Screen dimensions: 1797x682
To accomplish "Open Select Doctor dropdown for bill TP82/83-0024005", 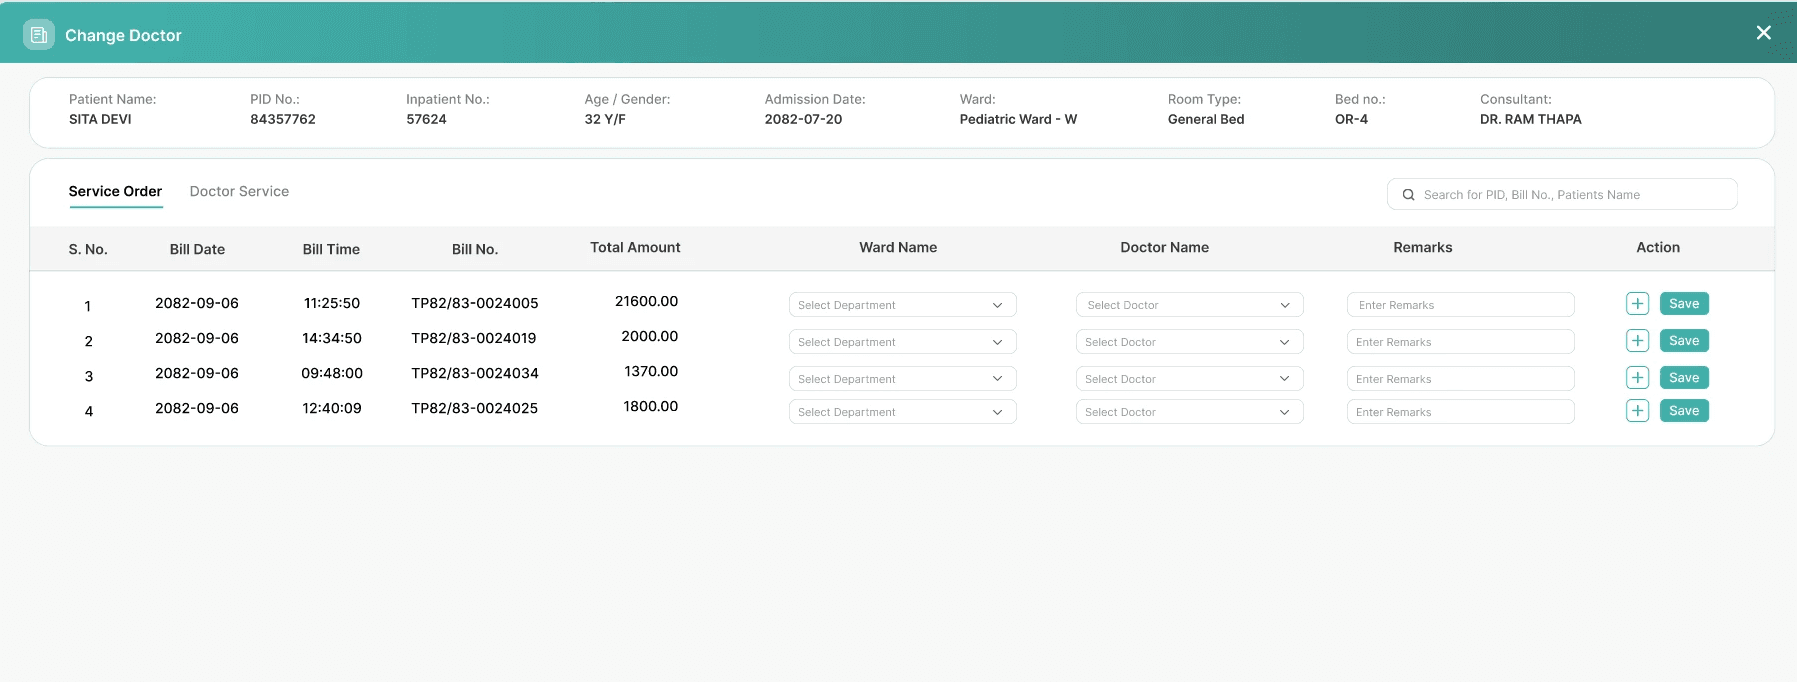I will click(x=1189, y=305).
